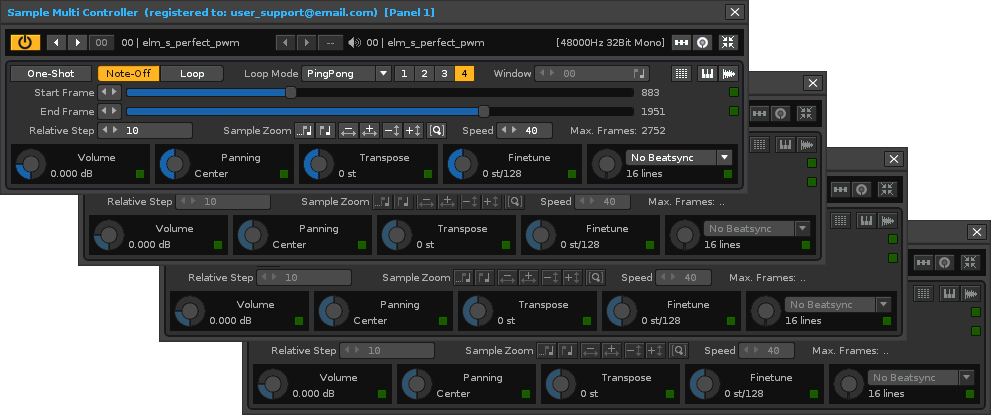Open the PingPong Loop Mode dropdown
The height and width of the screenshot is (415, 991).
[347, 74]
